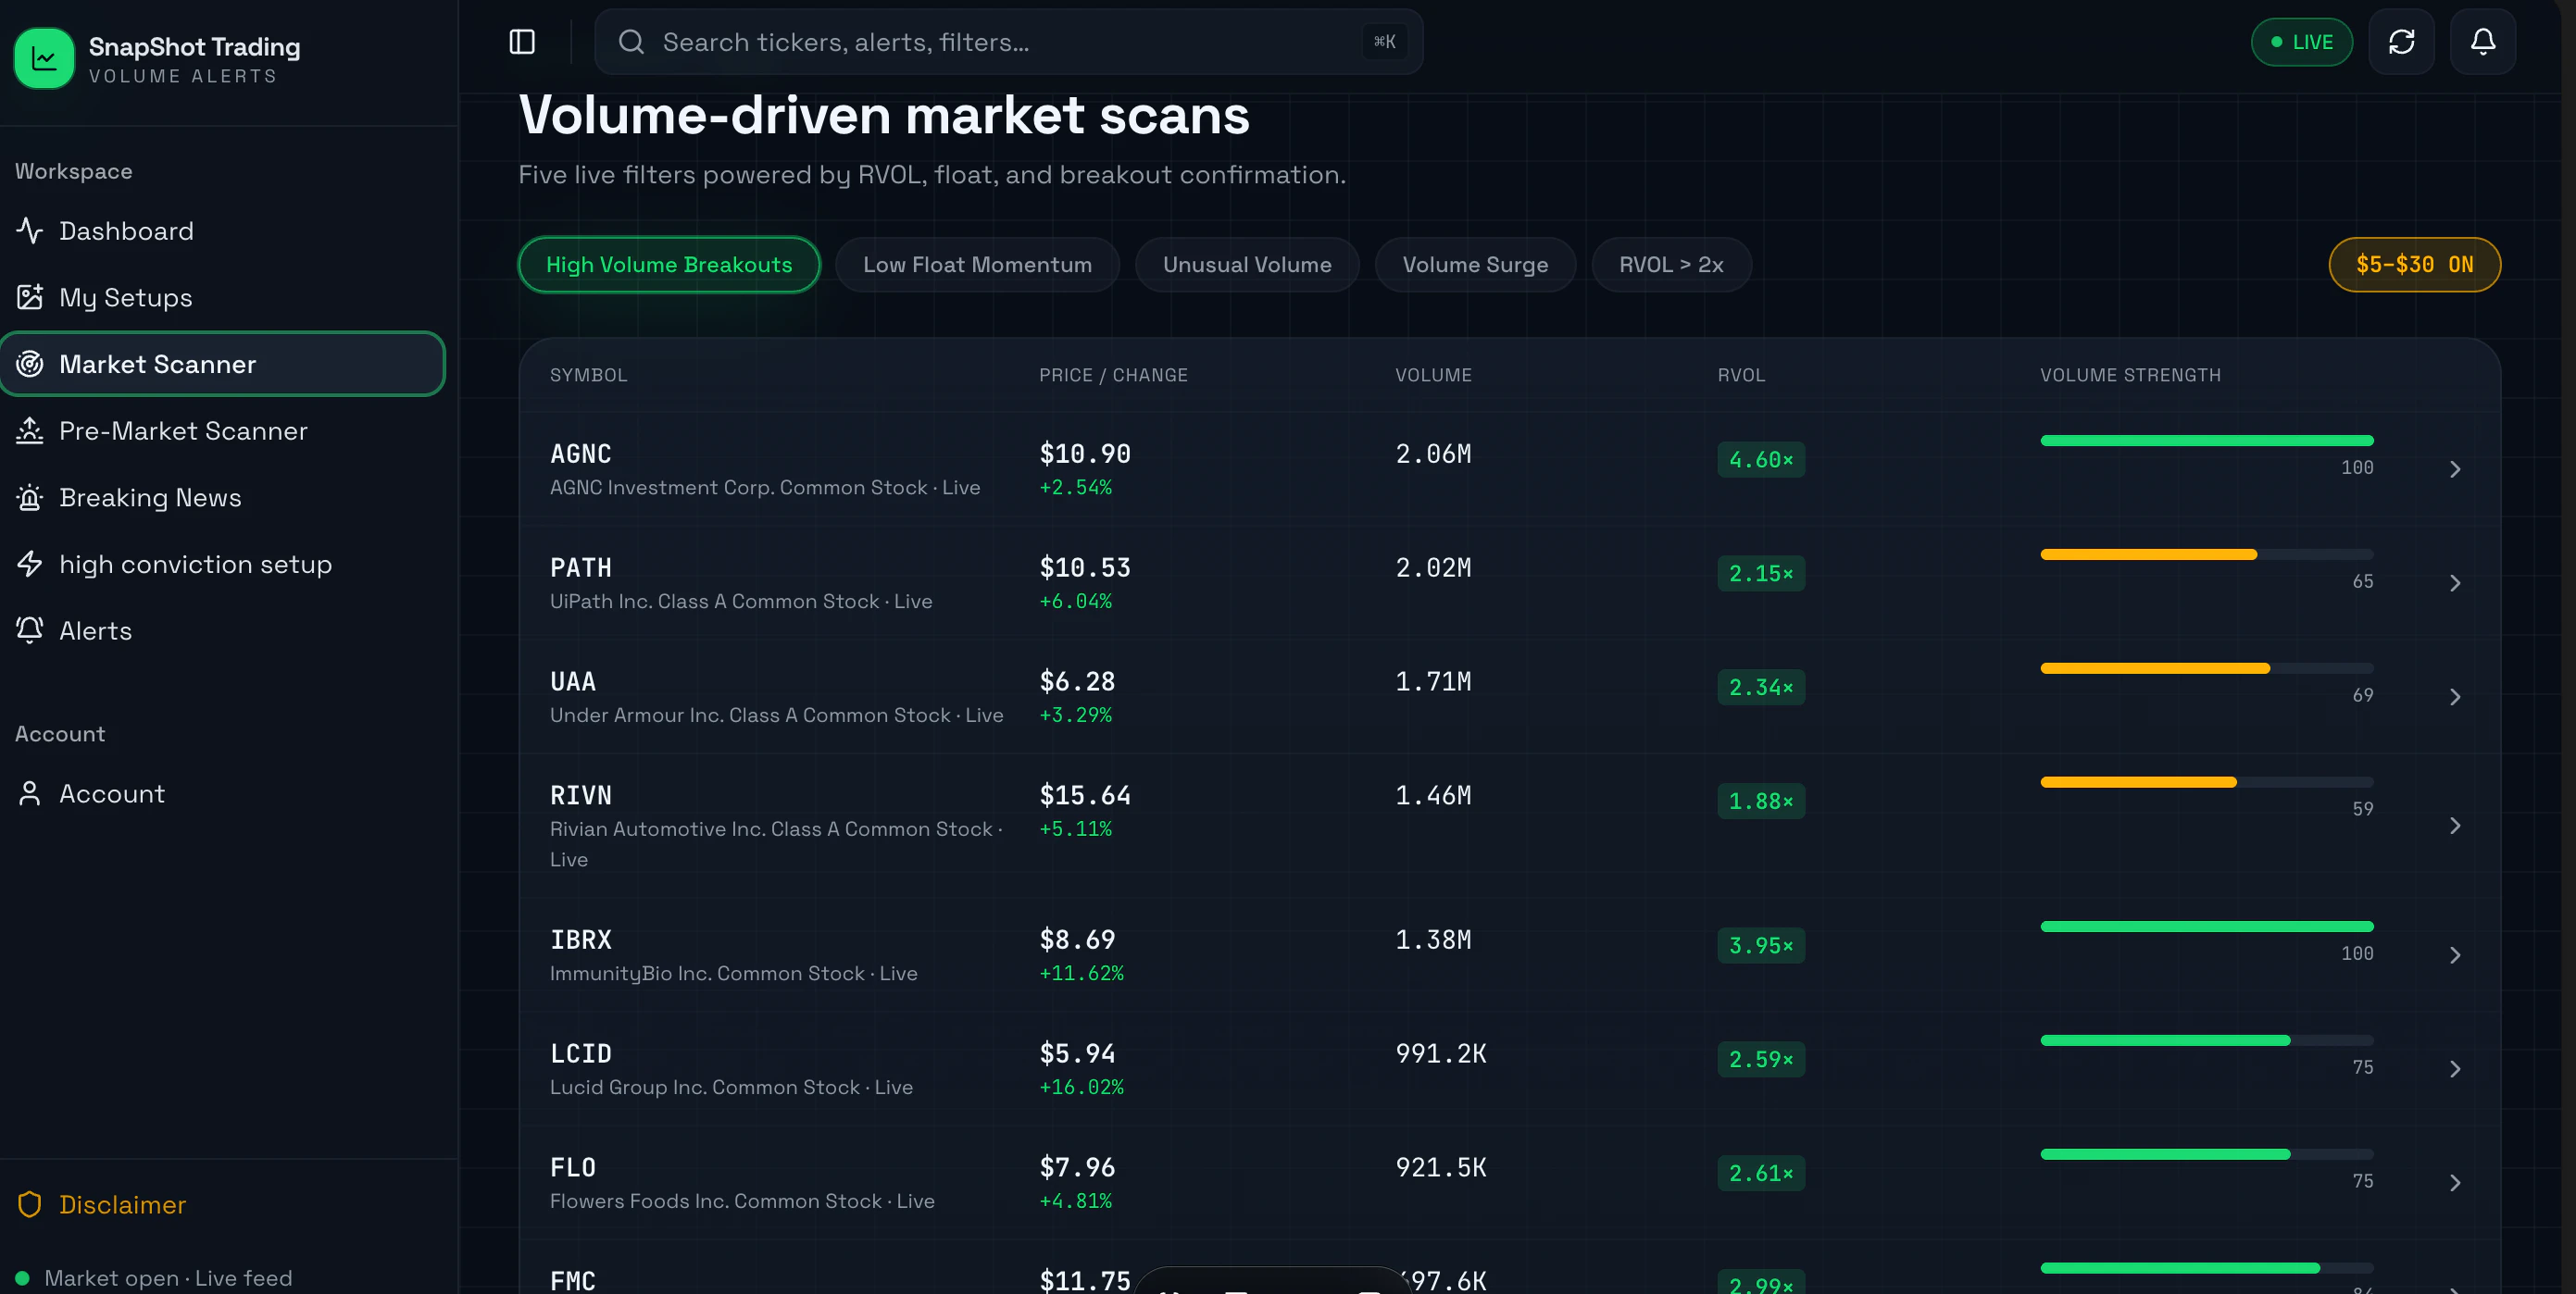
Task: Expand the PATH row chevron
Action: 2455,583
